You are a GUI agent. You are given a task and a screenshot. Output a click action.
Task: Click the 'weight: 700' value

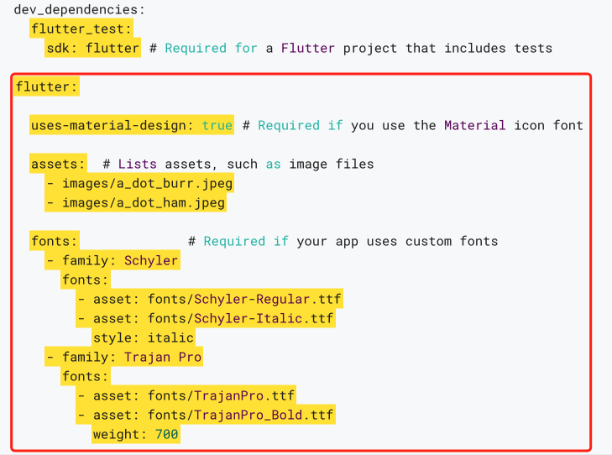(x=135, y=434)
